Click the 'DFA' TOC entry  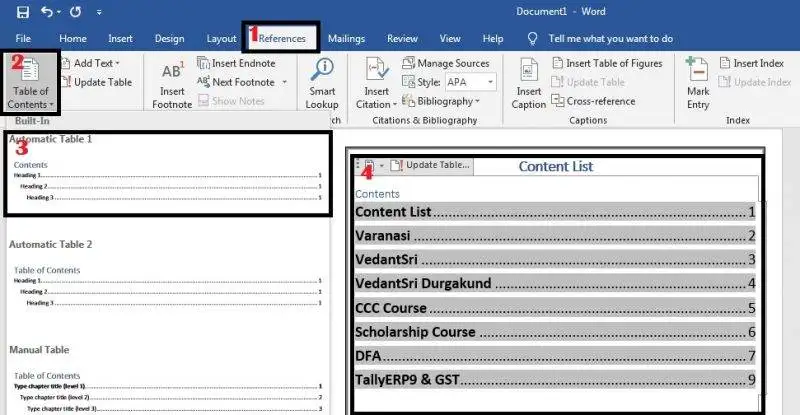point(555,356)
